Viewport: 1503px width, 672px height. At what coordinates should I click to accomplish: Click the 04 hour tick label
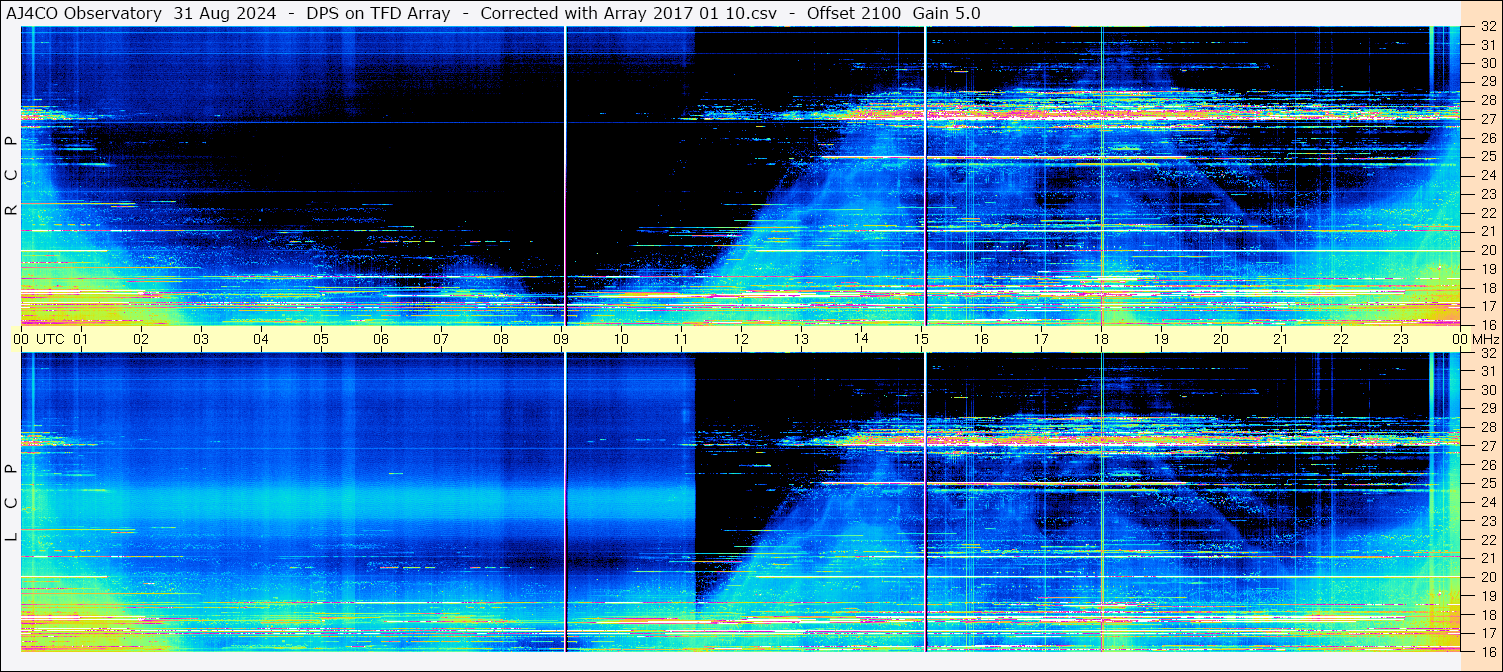point(261,339)
